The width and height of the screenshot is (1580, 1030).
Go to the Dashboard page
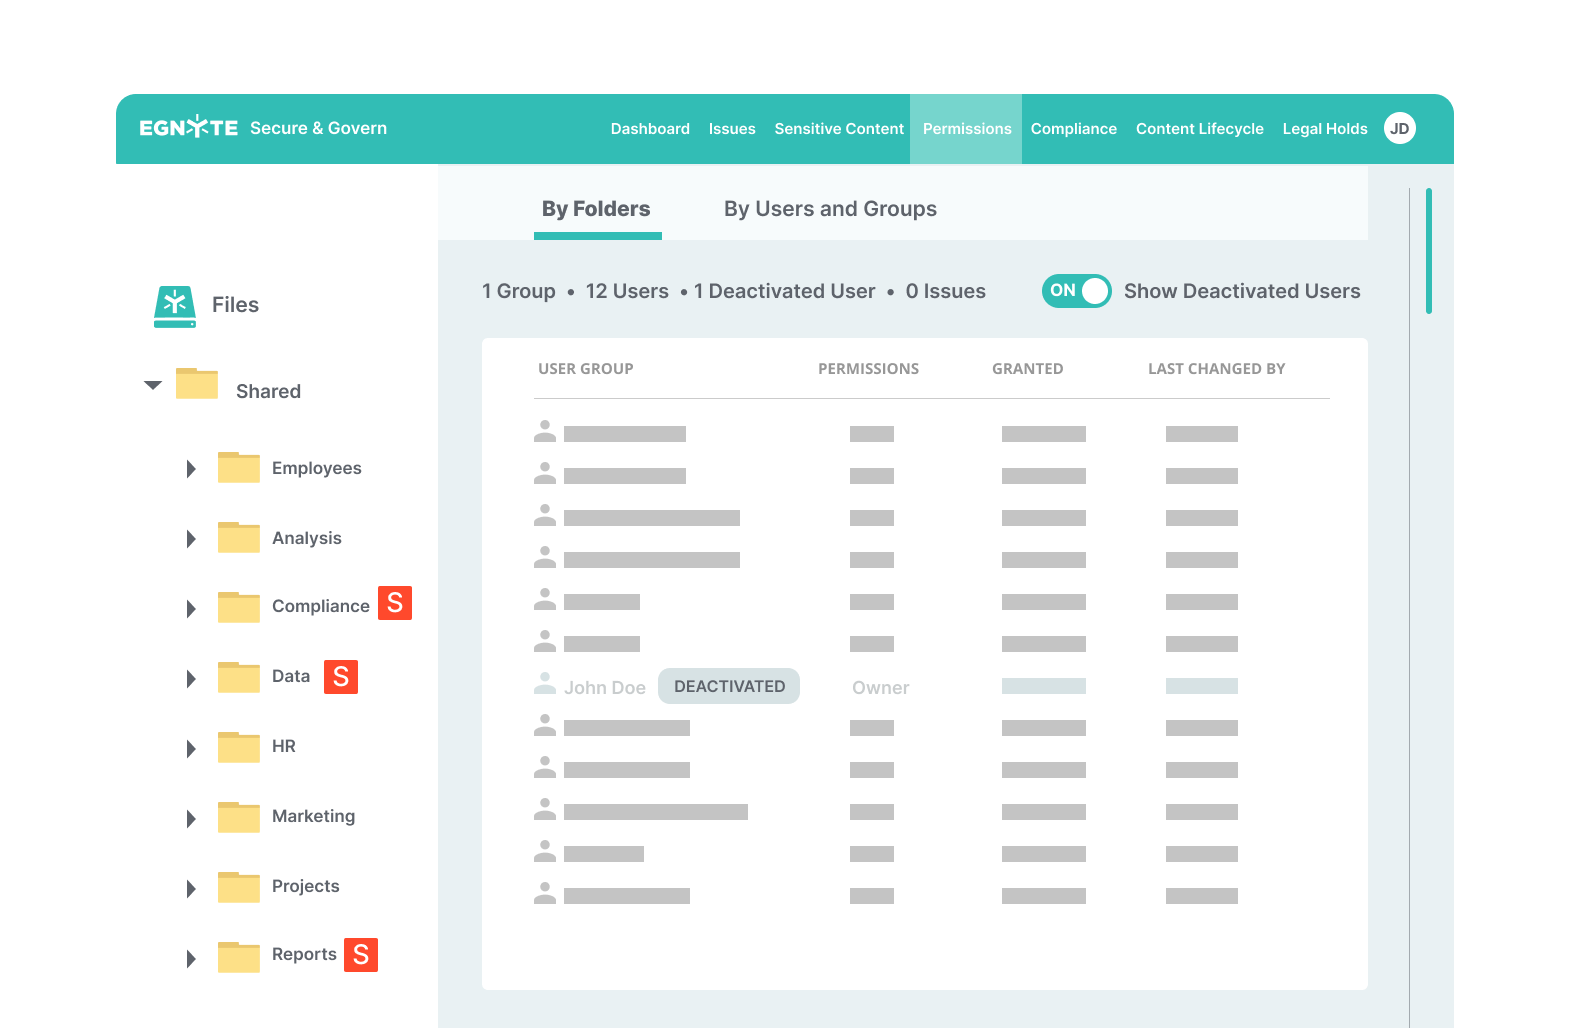pyautogui.click(x=650, y=129)
